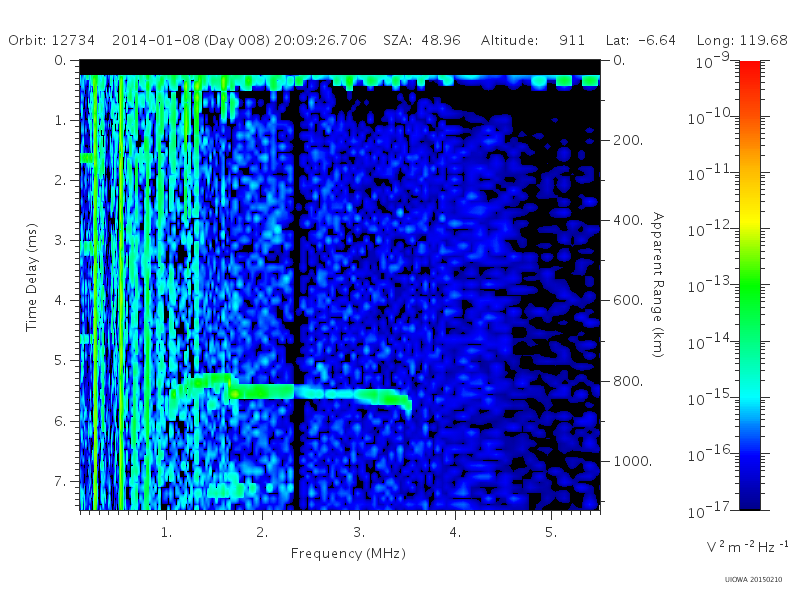Click the Apparent Range (km) axis label

658,285
